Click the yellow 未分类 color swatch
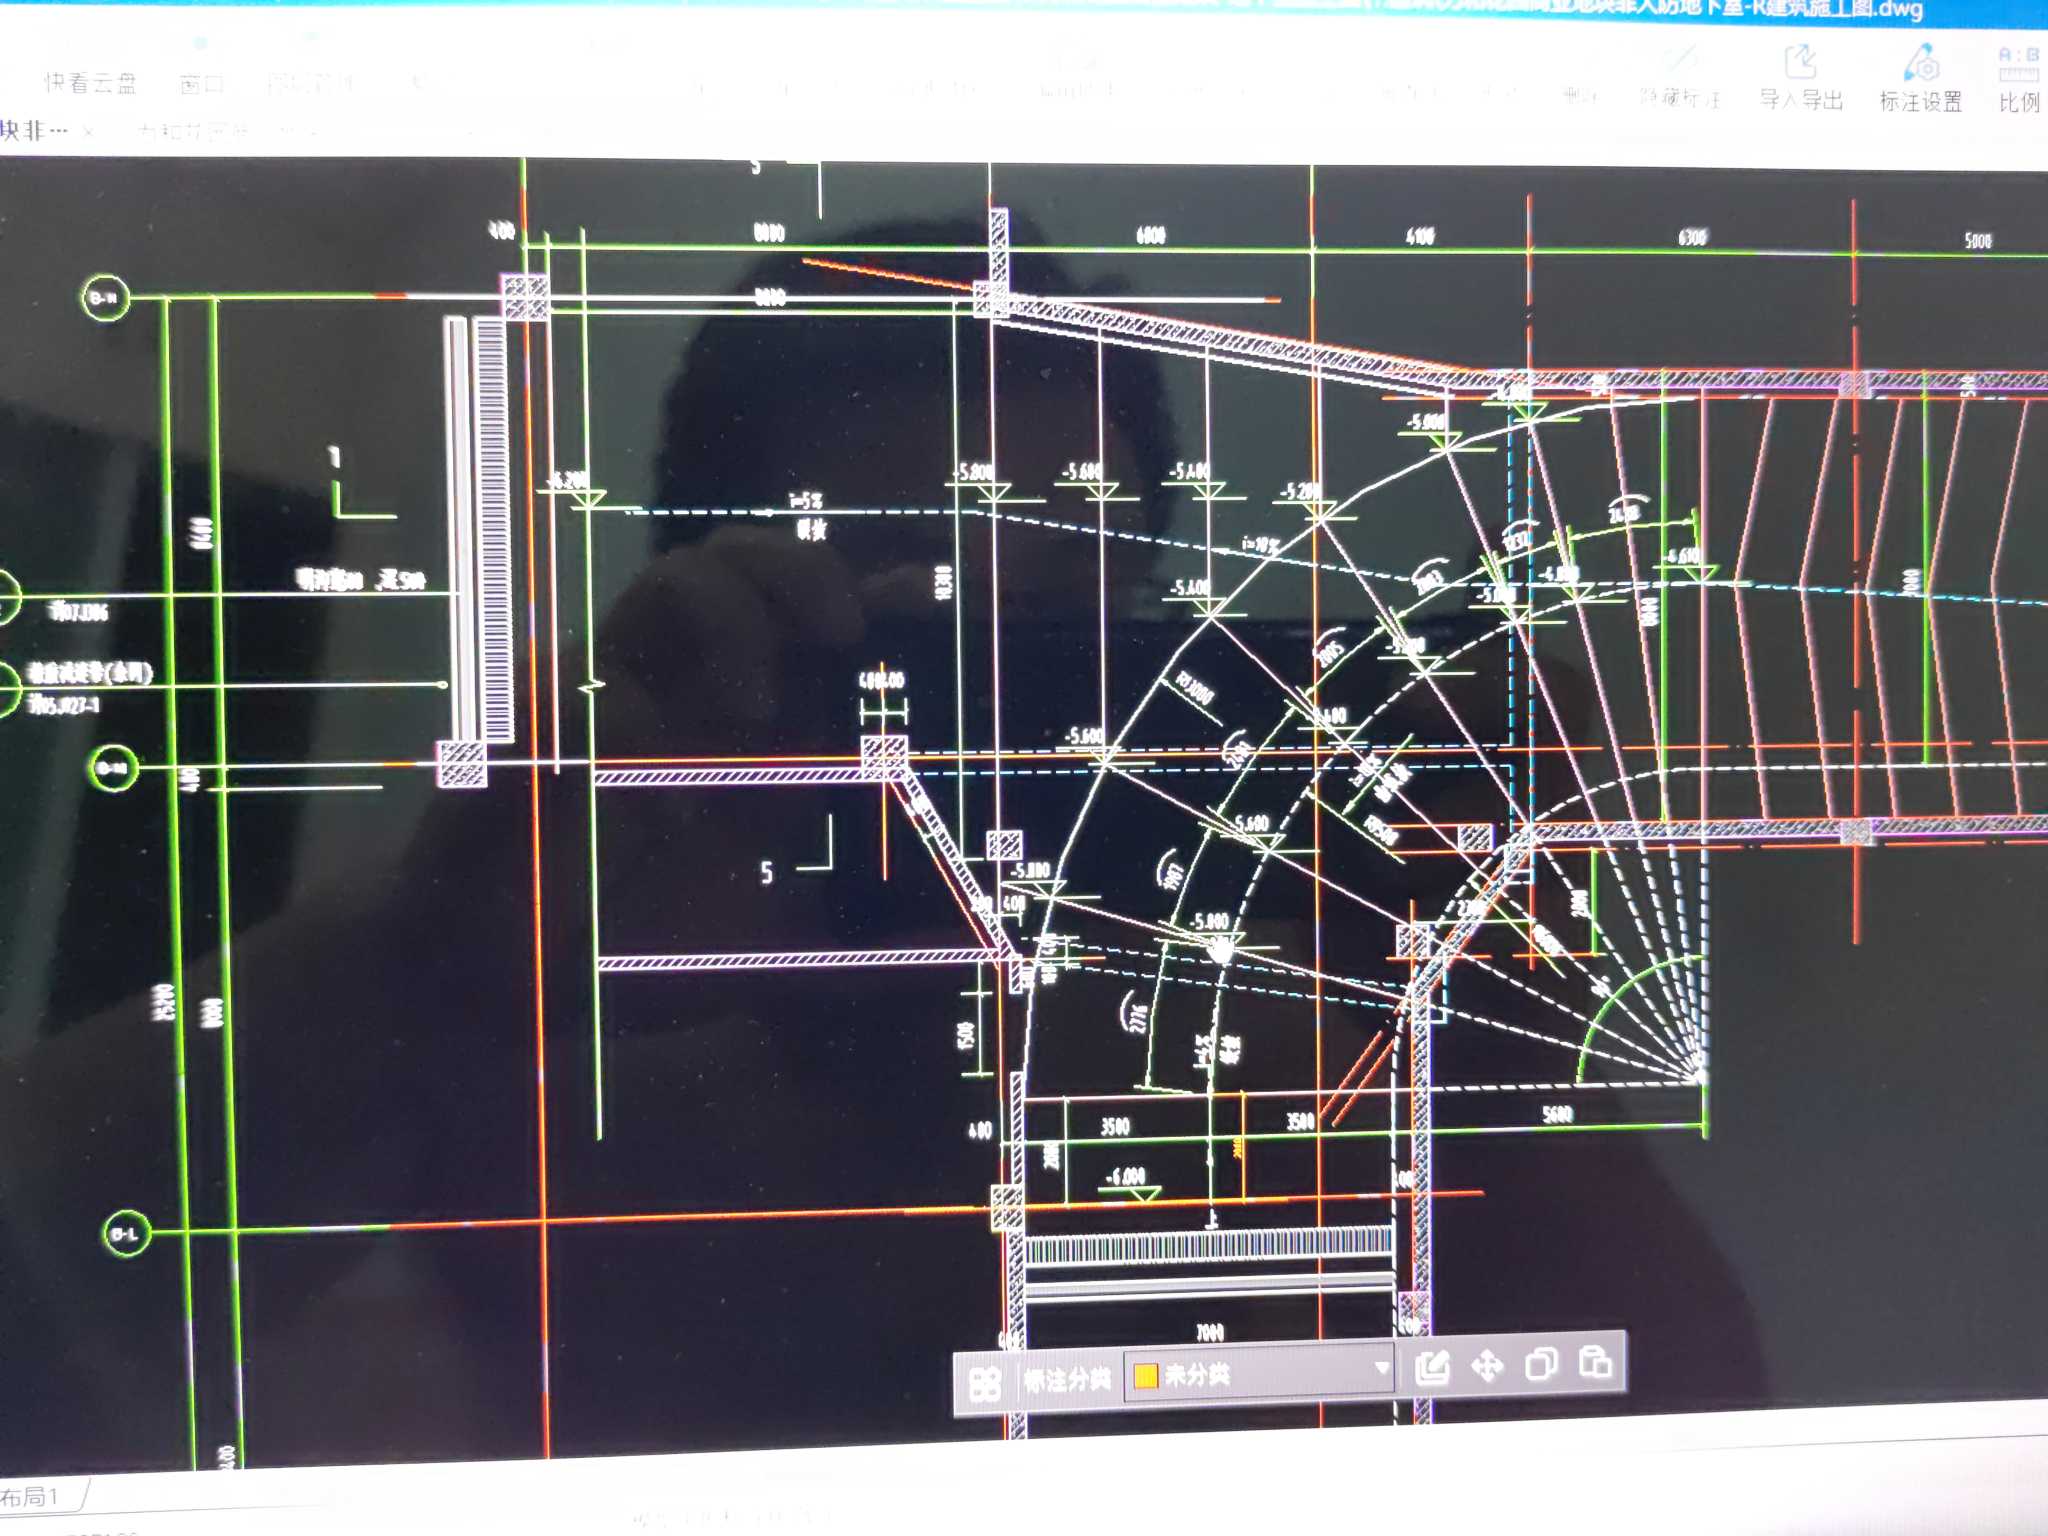Viewport: 2048px width, 1536px height. click(x=1146, y=1377)
